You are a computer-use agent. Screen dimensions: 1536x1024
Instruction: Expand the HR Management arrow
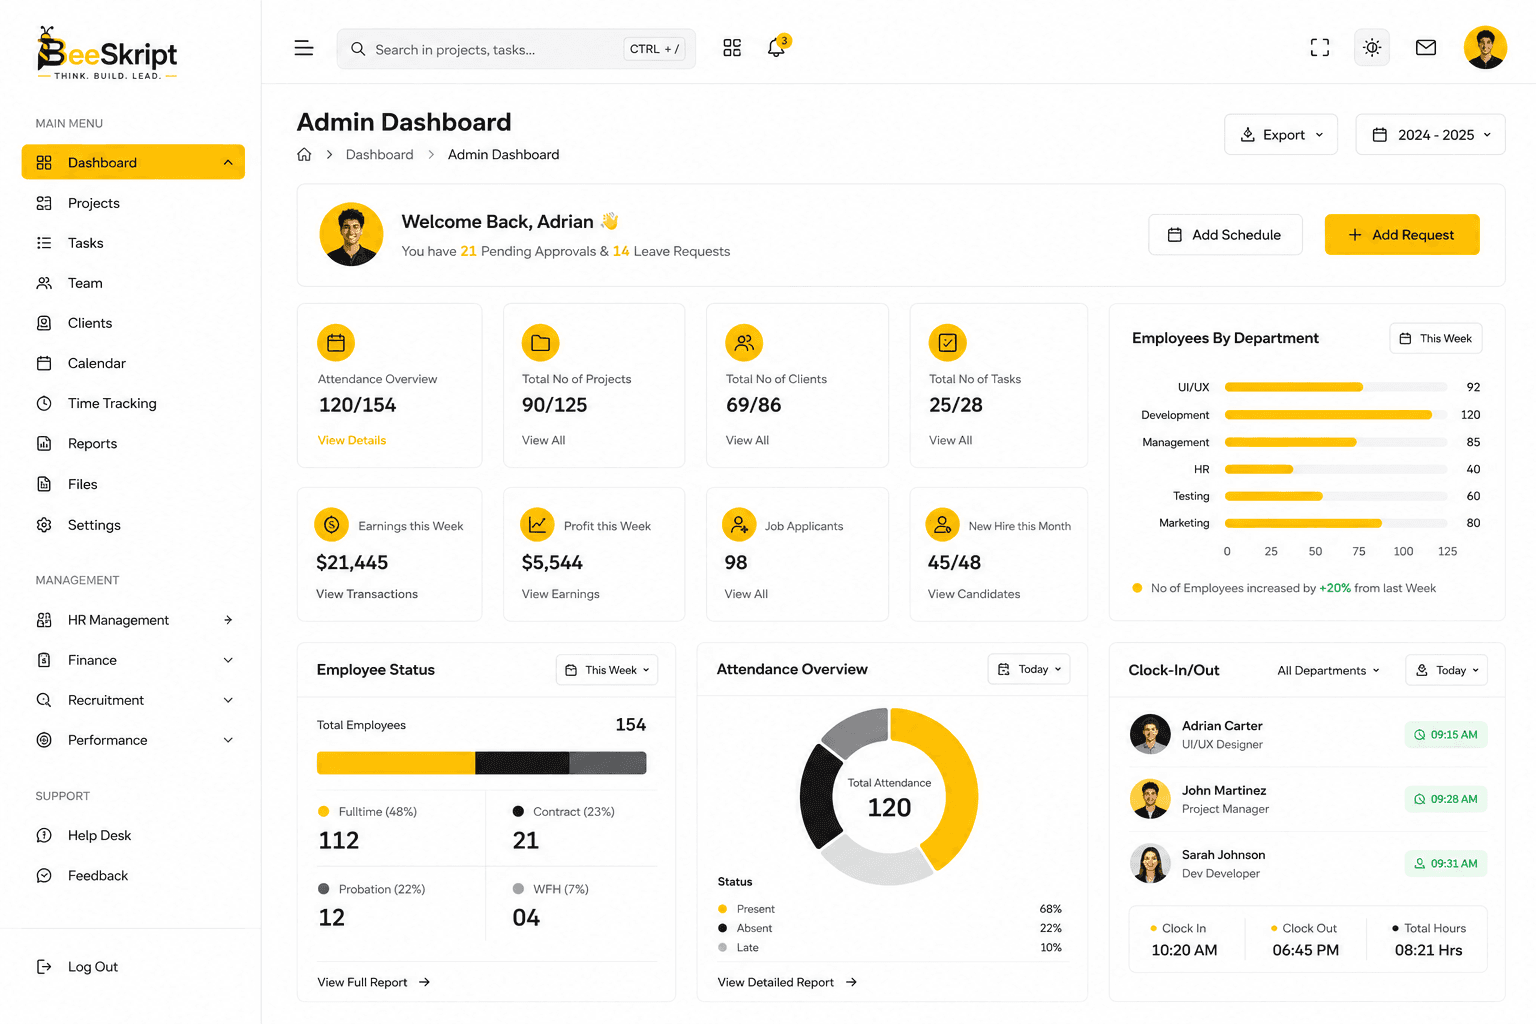coord(228,620)
